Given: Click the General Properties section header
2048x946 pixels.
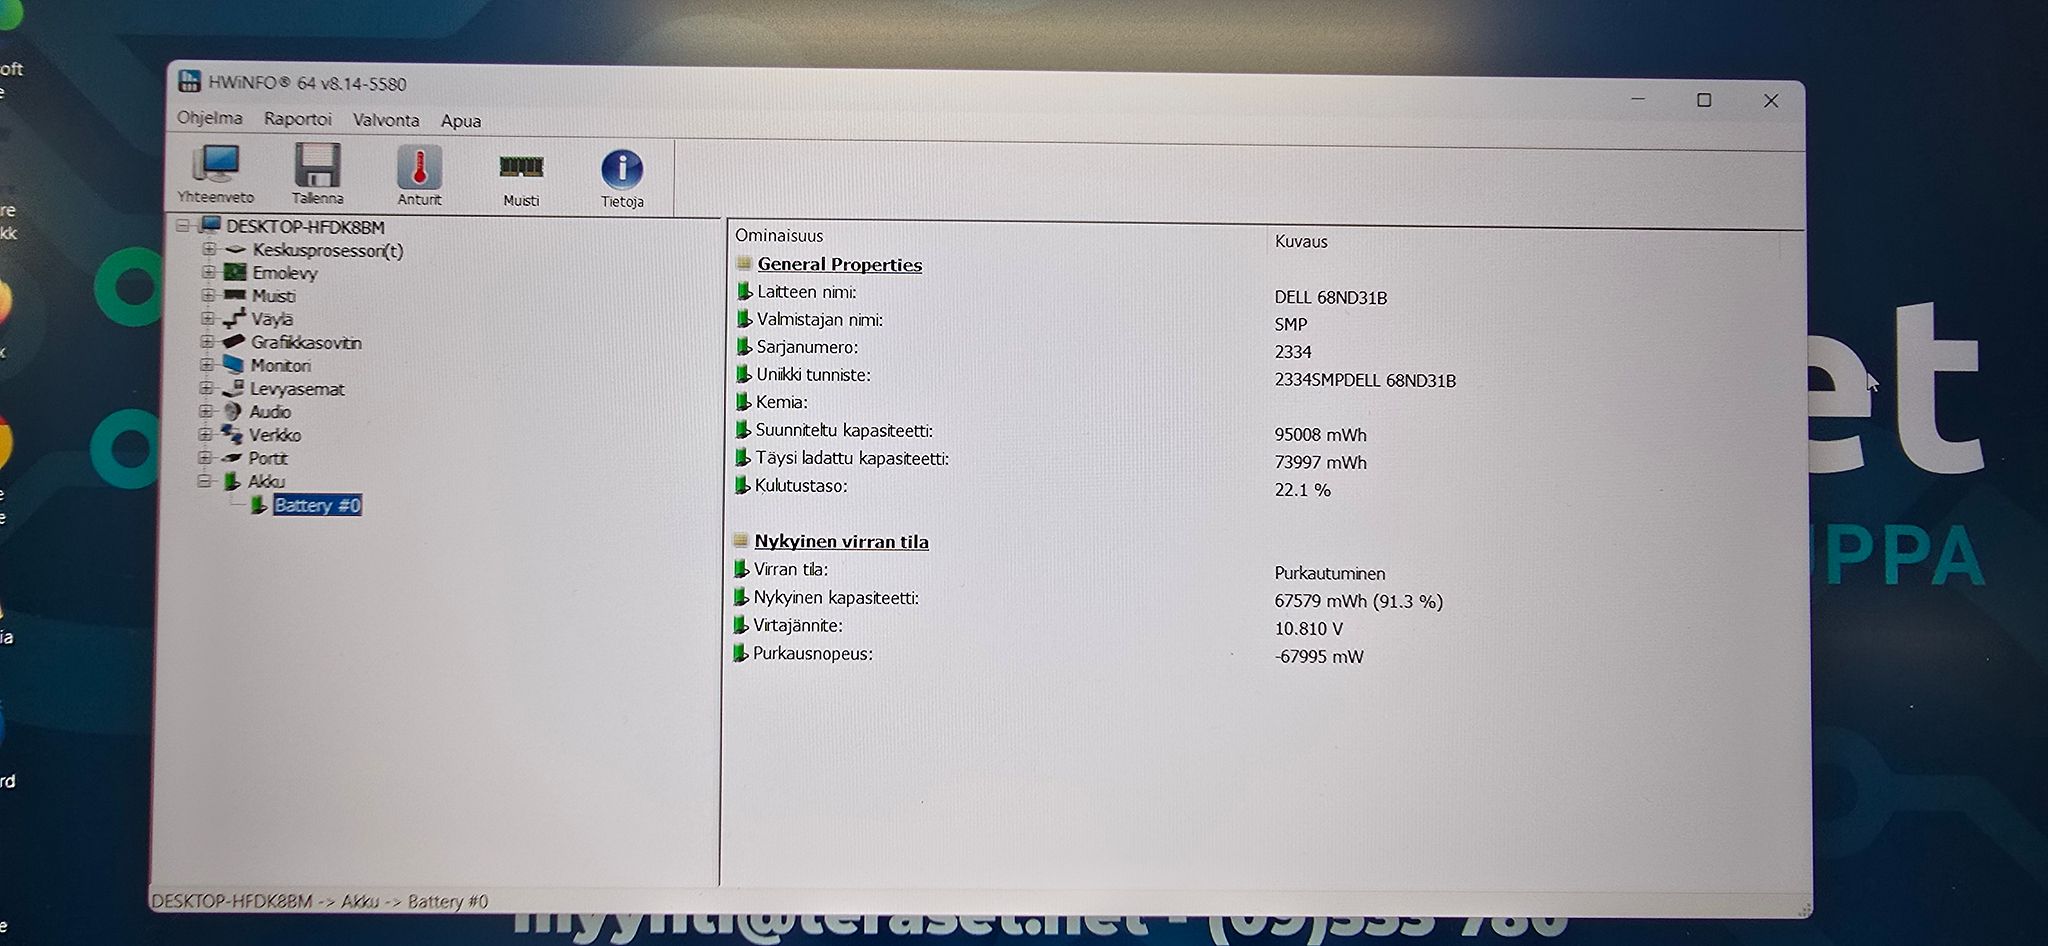Looking at the screenshot, I should pos(839,264).
